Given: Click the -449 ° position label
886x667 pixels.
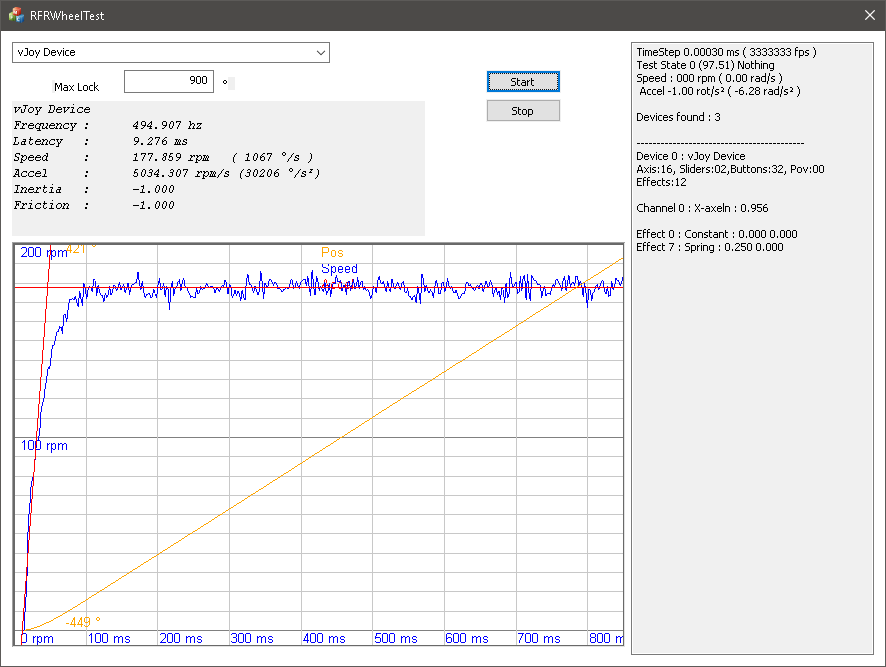Looking at the screenshot, I should (83, 622).
